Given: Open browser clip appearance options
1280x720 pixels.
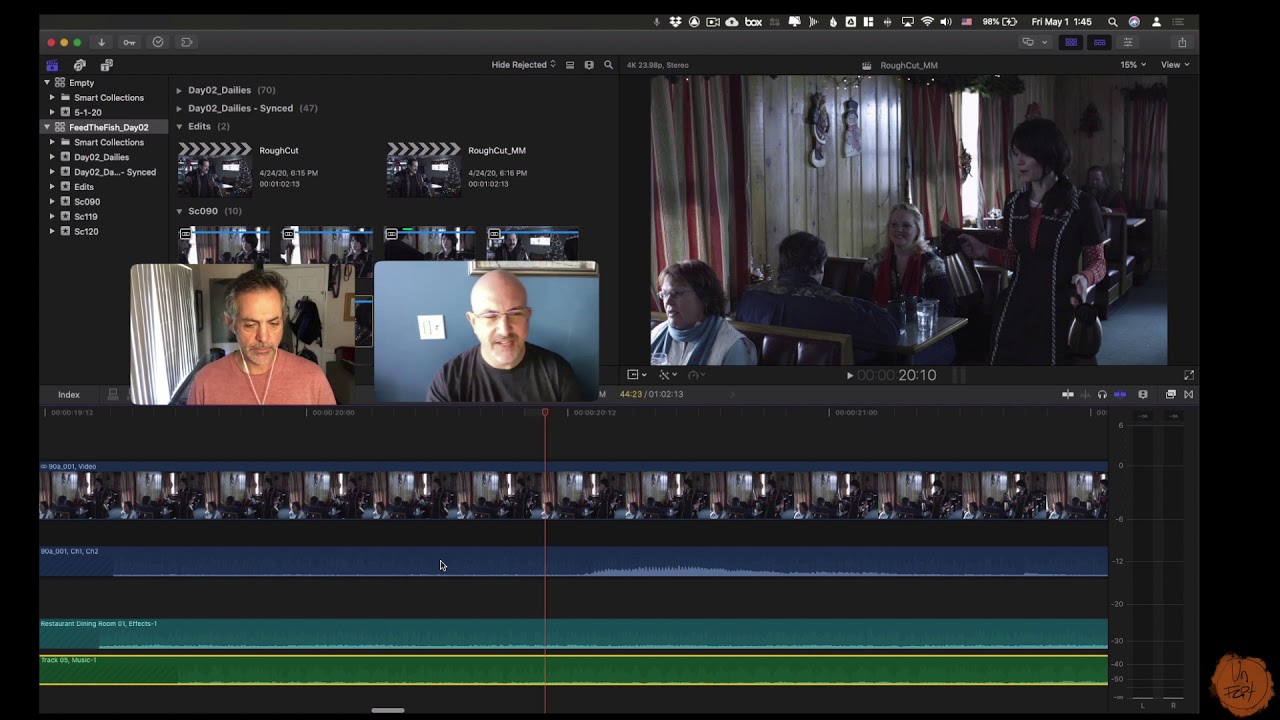Looking at the screenshot, I should click(589, 65).
